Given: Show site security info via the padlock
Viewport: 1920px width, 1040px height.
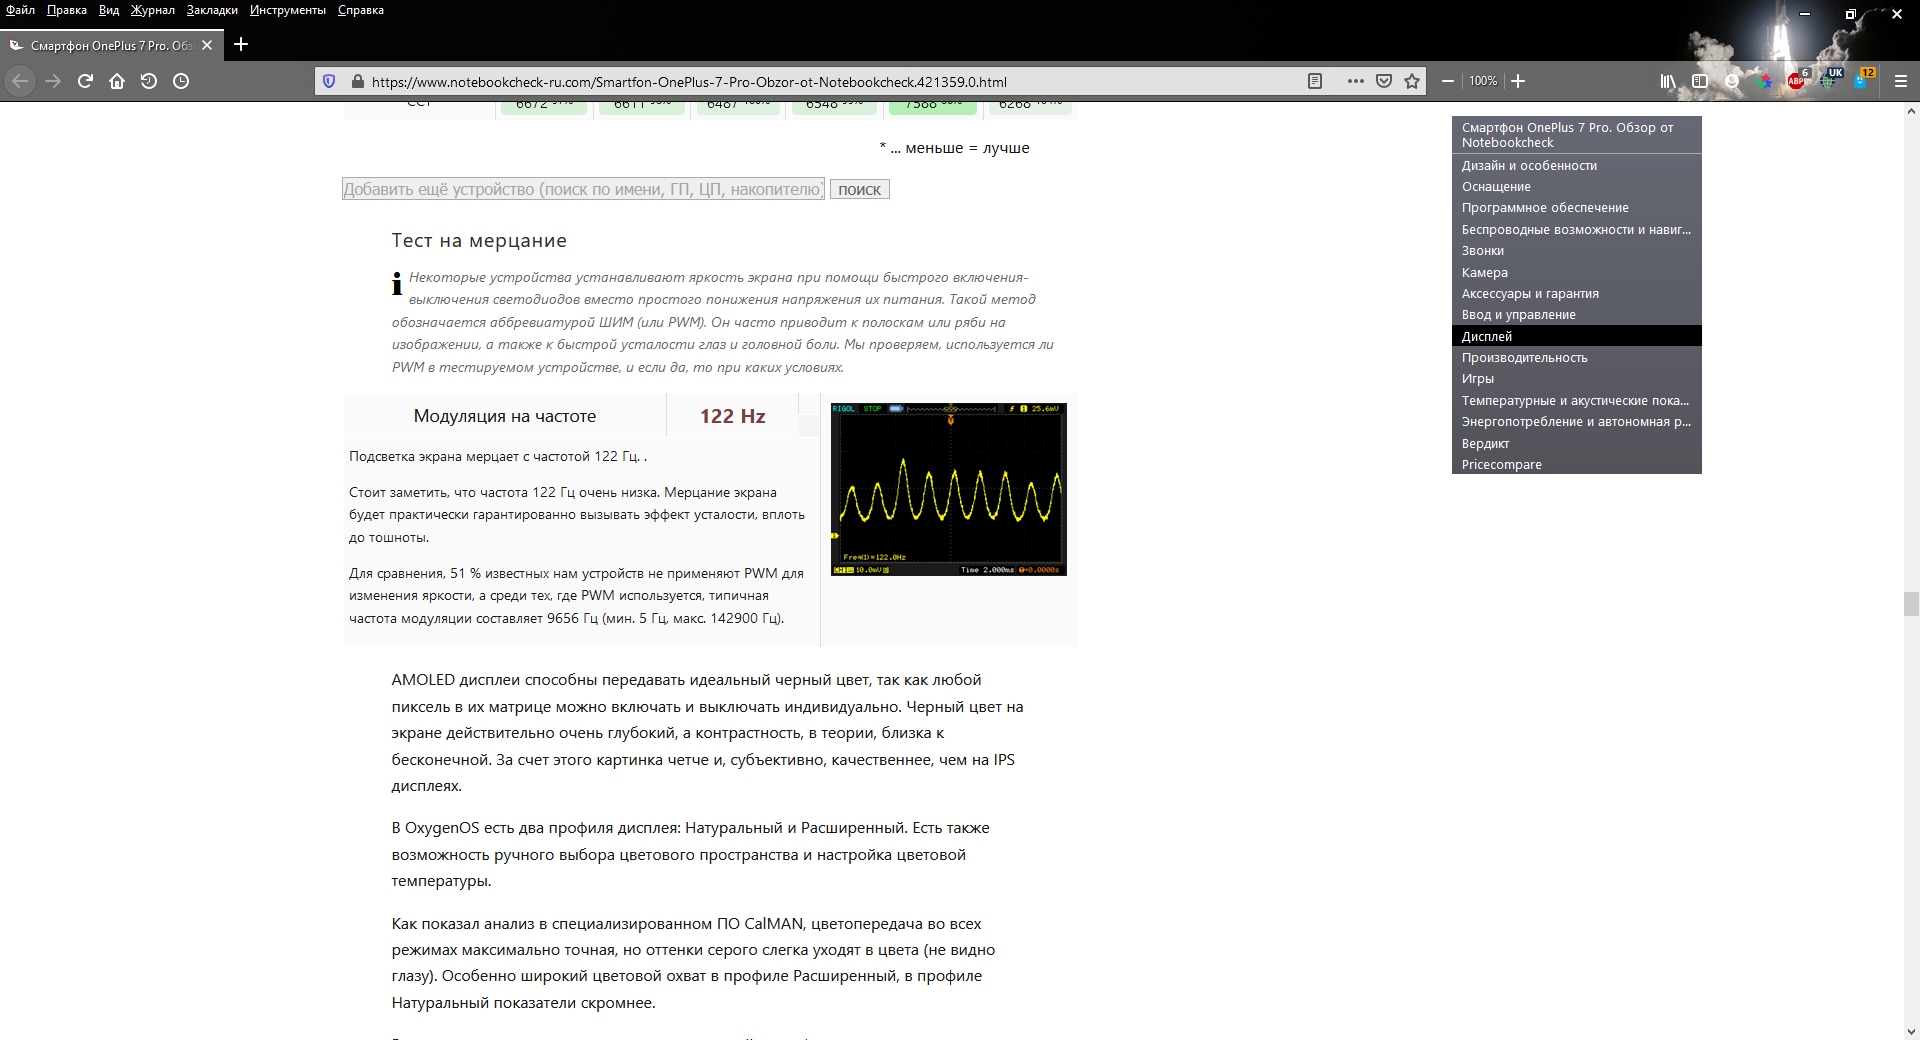Looking at the screenshot, I should (357, 81).
